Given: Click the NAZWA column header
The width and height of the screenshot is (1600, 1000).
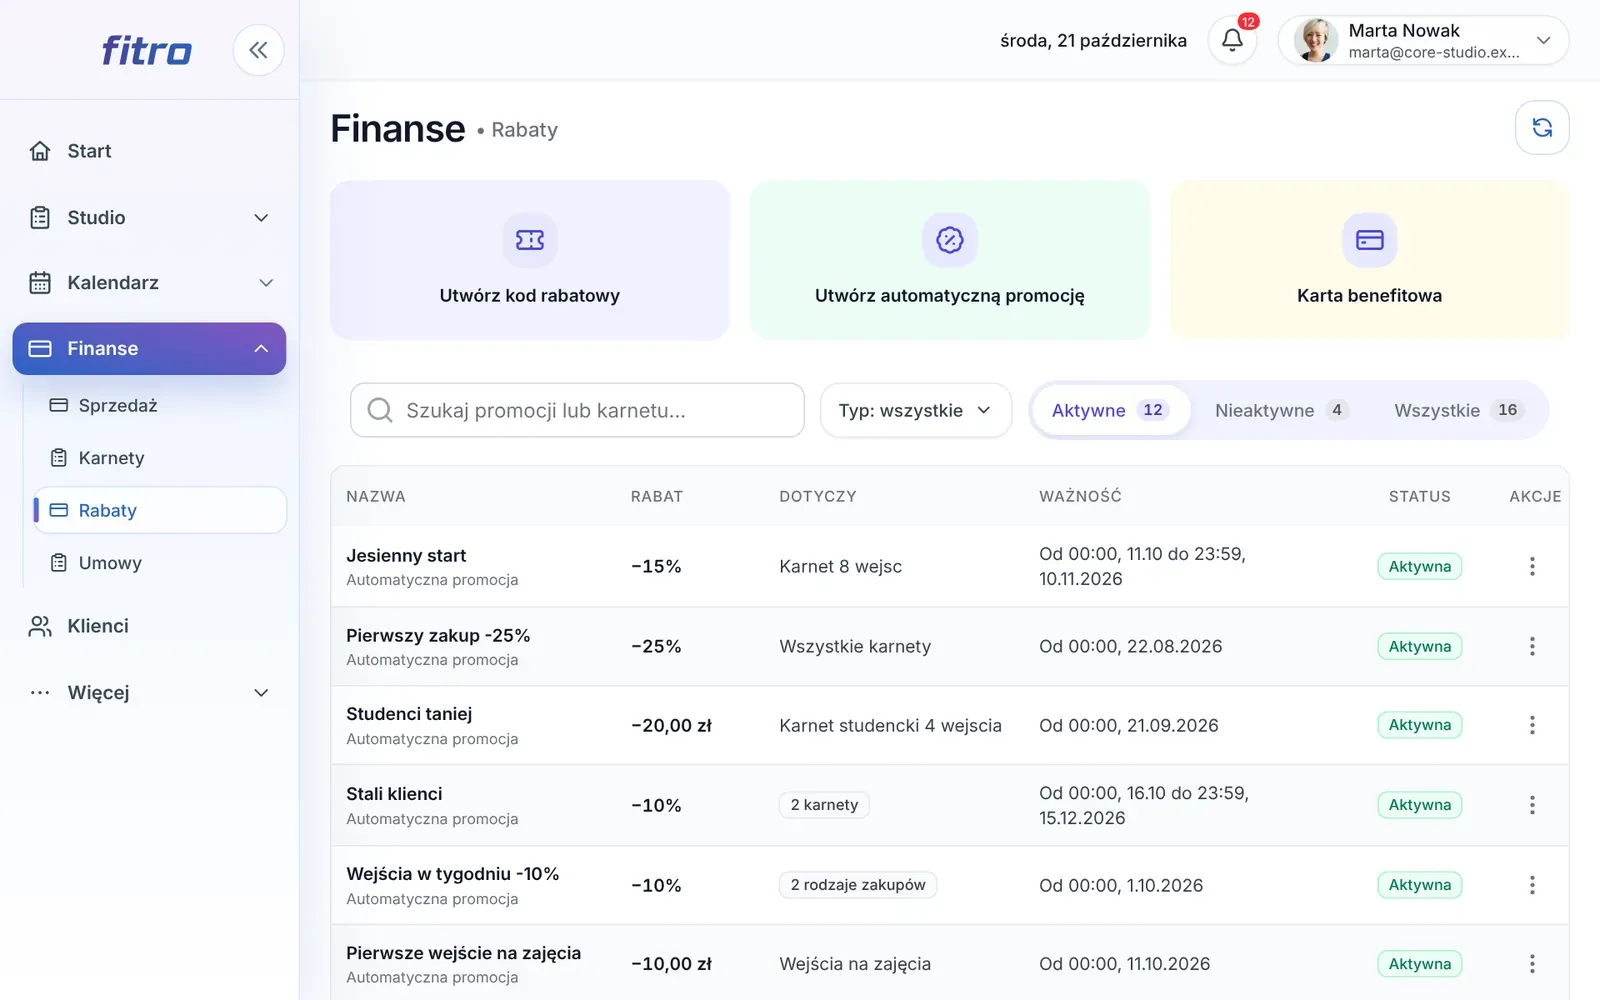Looking at the screenshot, I should [x=376, y=496].
